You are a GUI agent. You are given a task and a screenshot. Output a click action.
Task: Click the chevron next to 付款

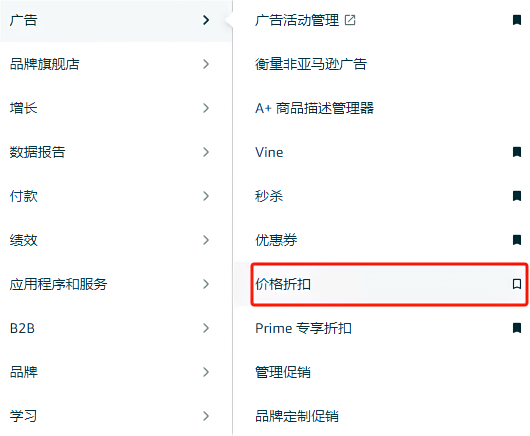[206, 196]
